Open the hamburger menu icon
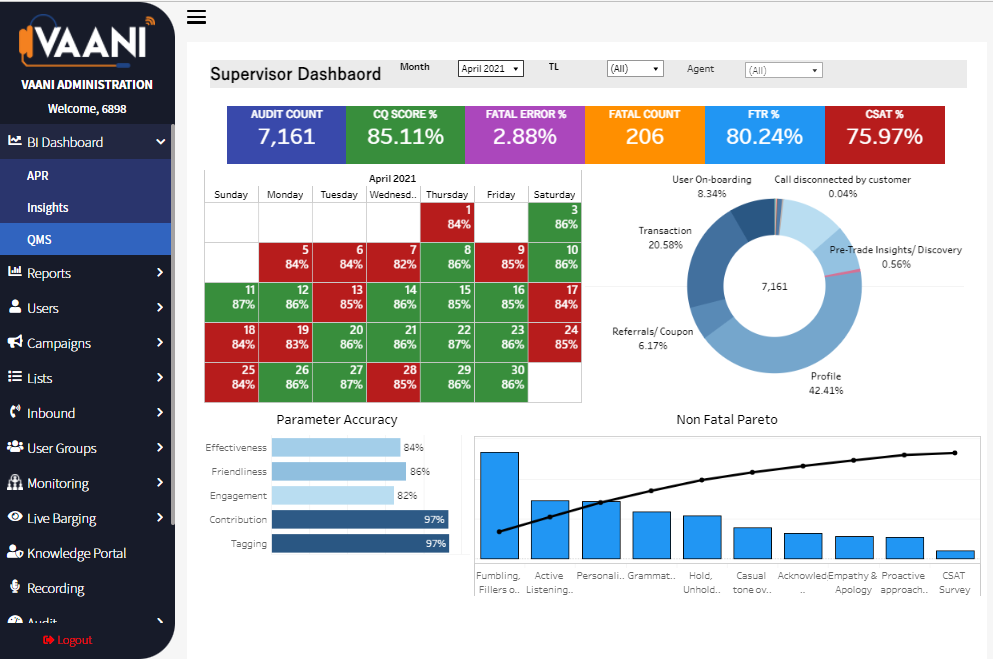 (x=196, y=17)
